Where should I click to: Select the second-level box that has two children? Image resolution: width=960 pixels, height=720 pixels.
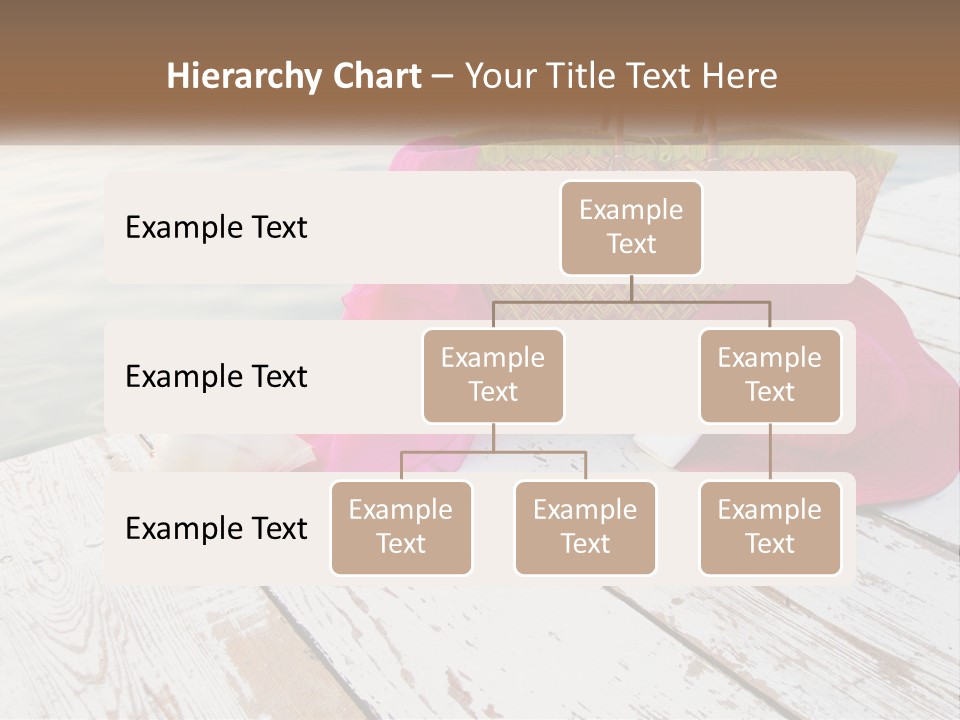click(493, 376)
